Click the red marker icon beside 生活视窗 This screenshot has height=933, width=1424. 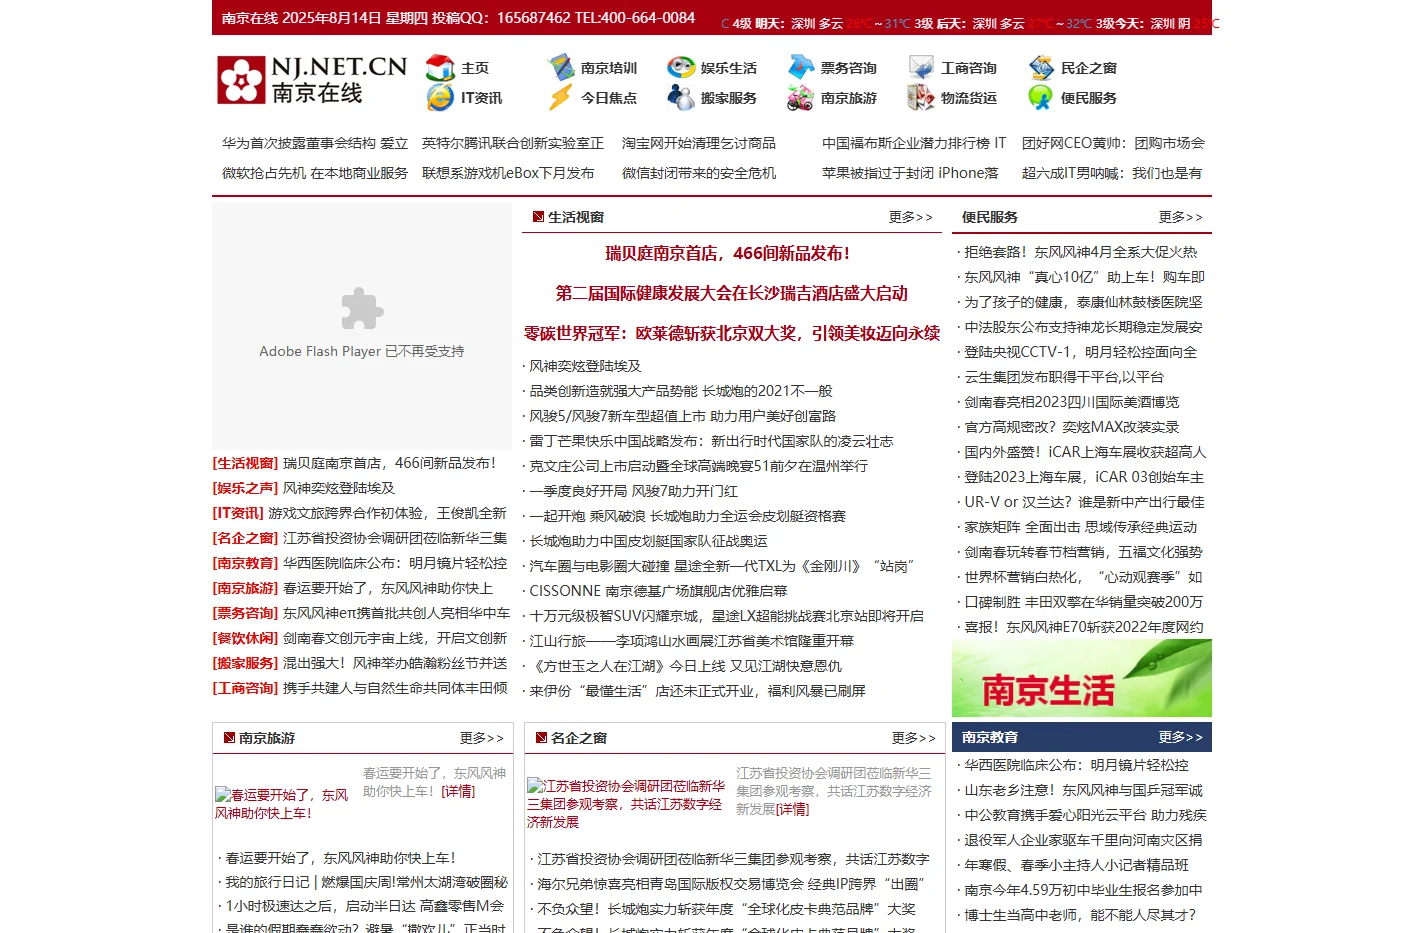tap(538, 217)
